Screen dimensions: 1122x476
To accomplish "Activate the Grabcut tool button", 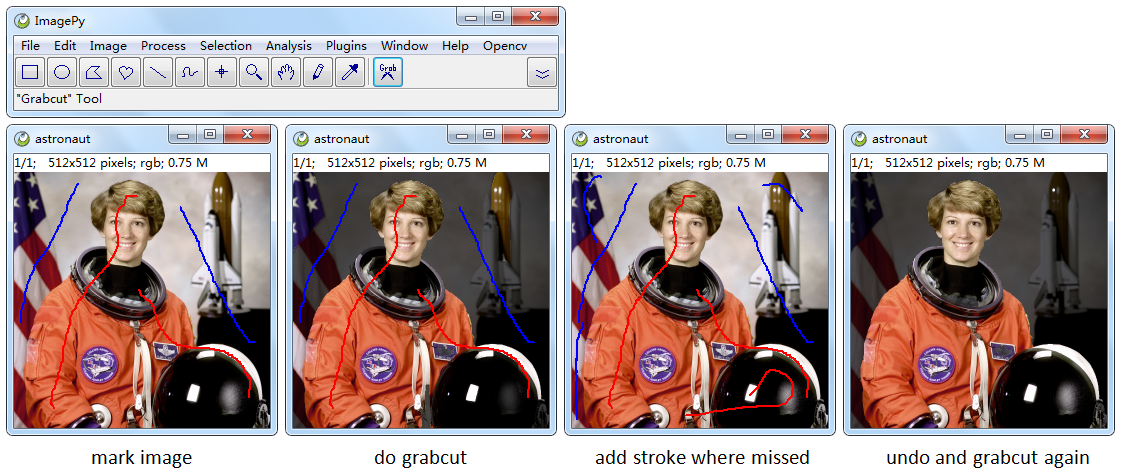I will tap(388, 72).
